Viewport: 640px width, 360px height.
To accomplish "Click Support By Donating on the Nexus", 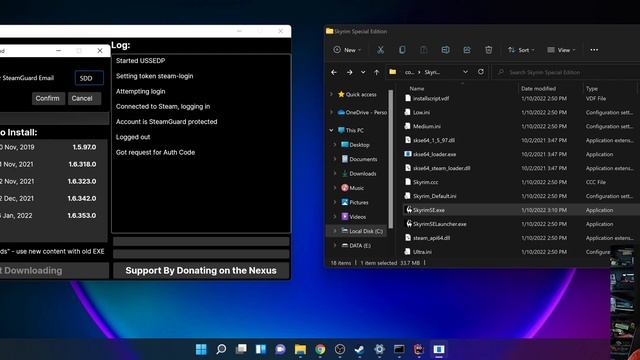I will pos(201,271).
